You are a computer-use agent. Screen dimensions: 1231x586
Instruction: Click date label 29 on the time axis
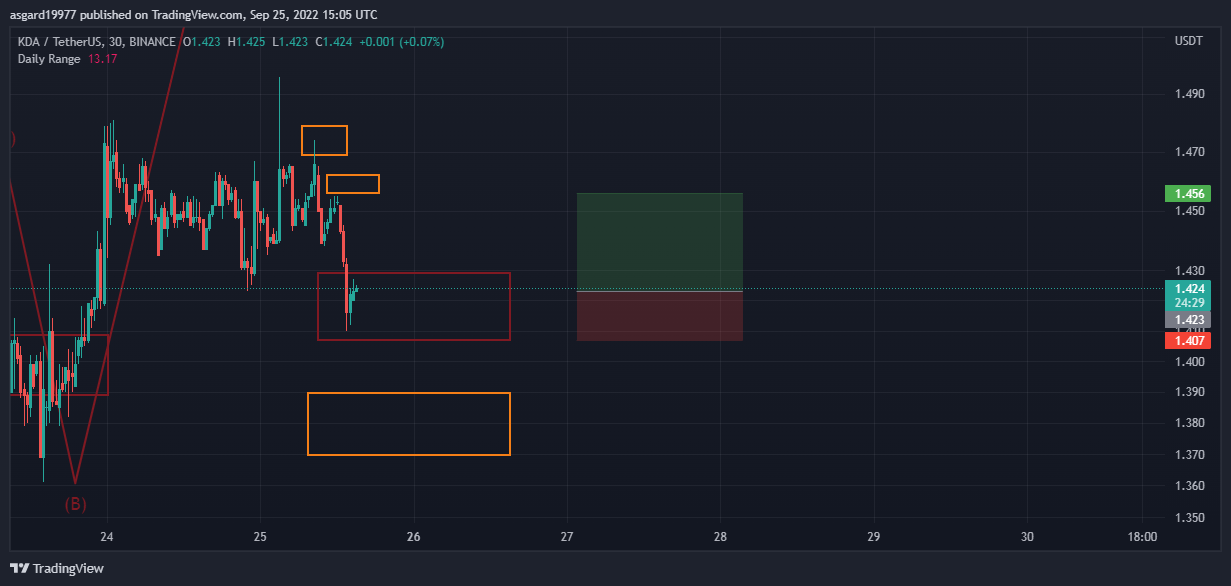click(874, 537)
